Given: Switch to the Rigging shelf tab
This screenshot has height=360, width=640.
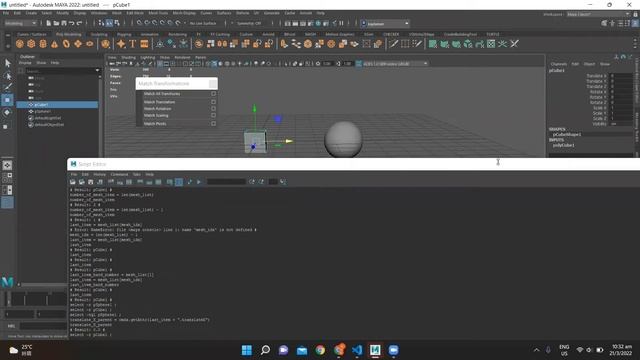Looking at the screenshot, I should tap(124, 34).
